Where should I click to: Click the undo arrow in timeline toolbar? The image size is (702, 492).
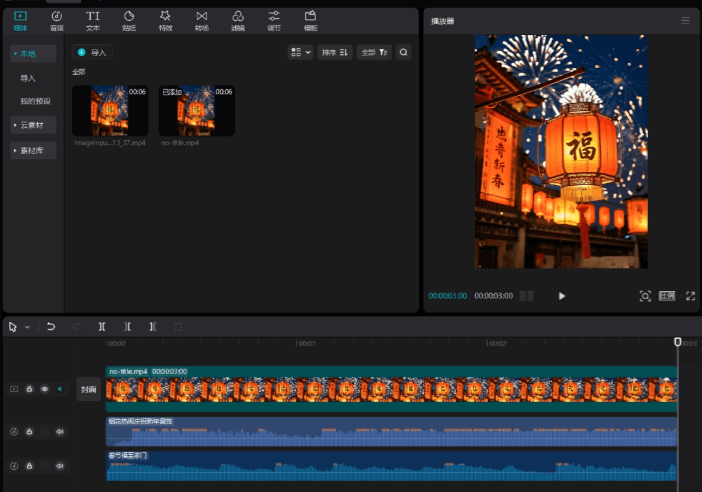[51, 327]
